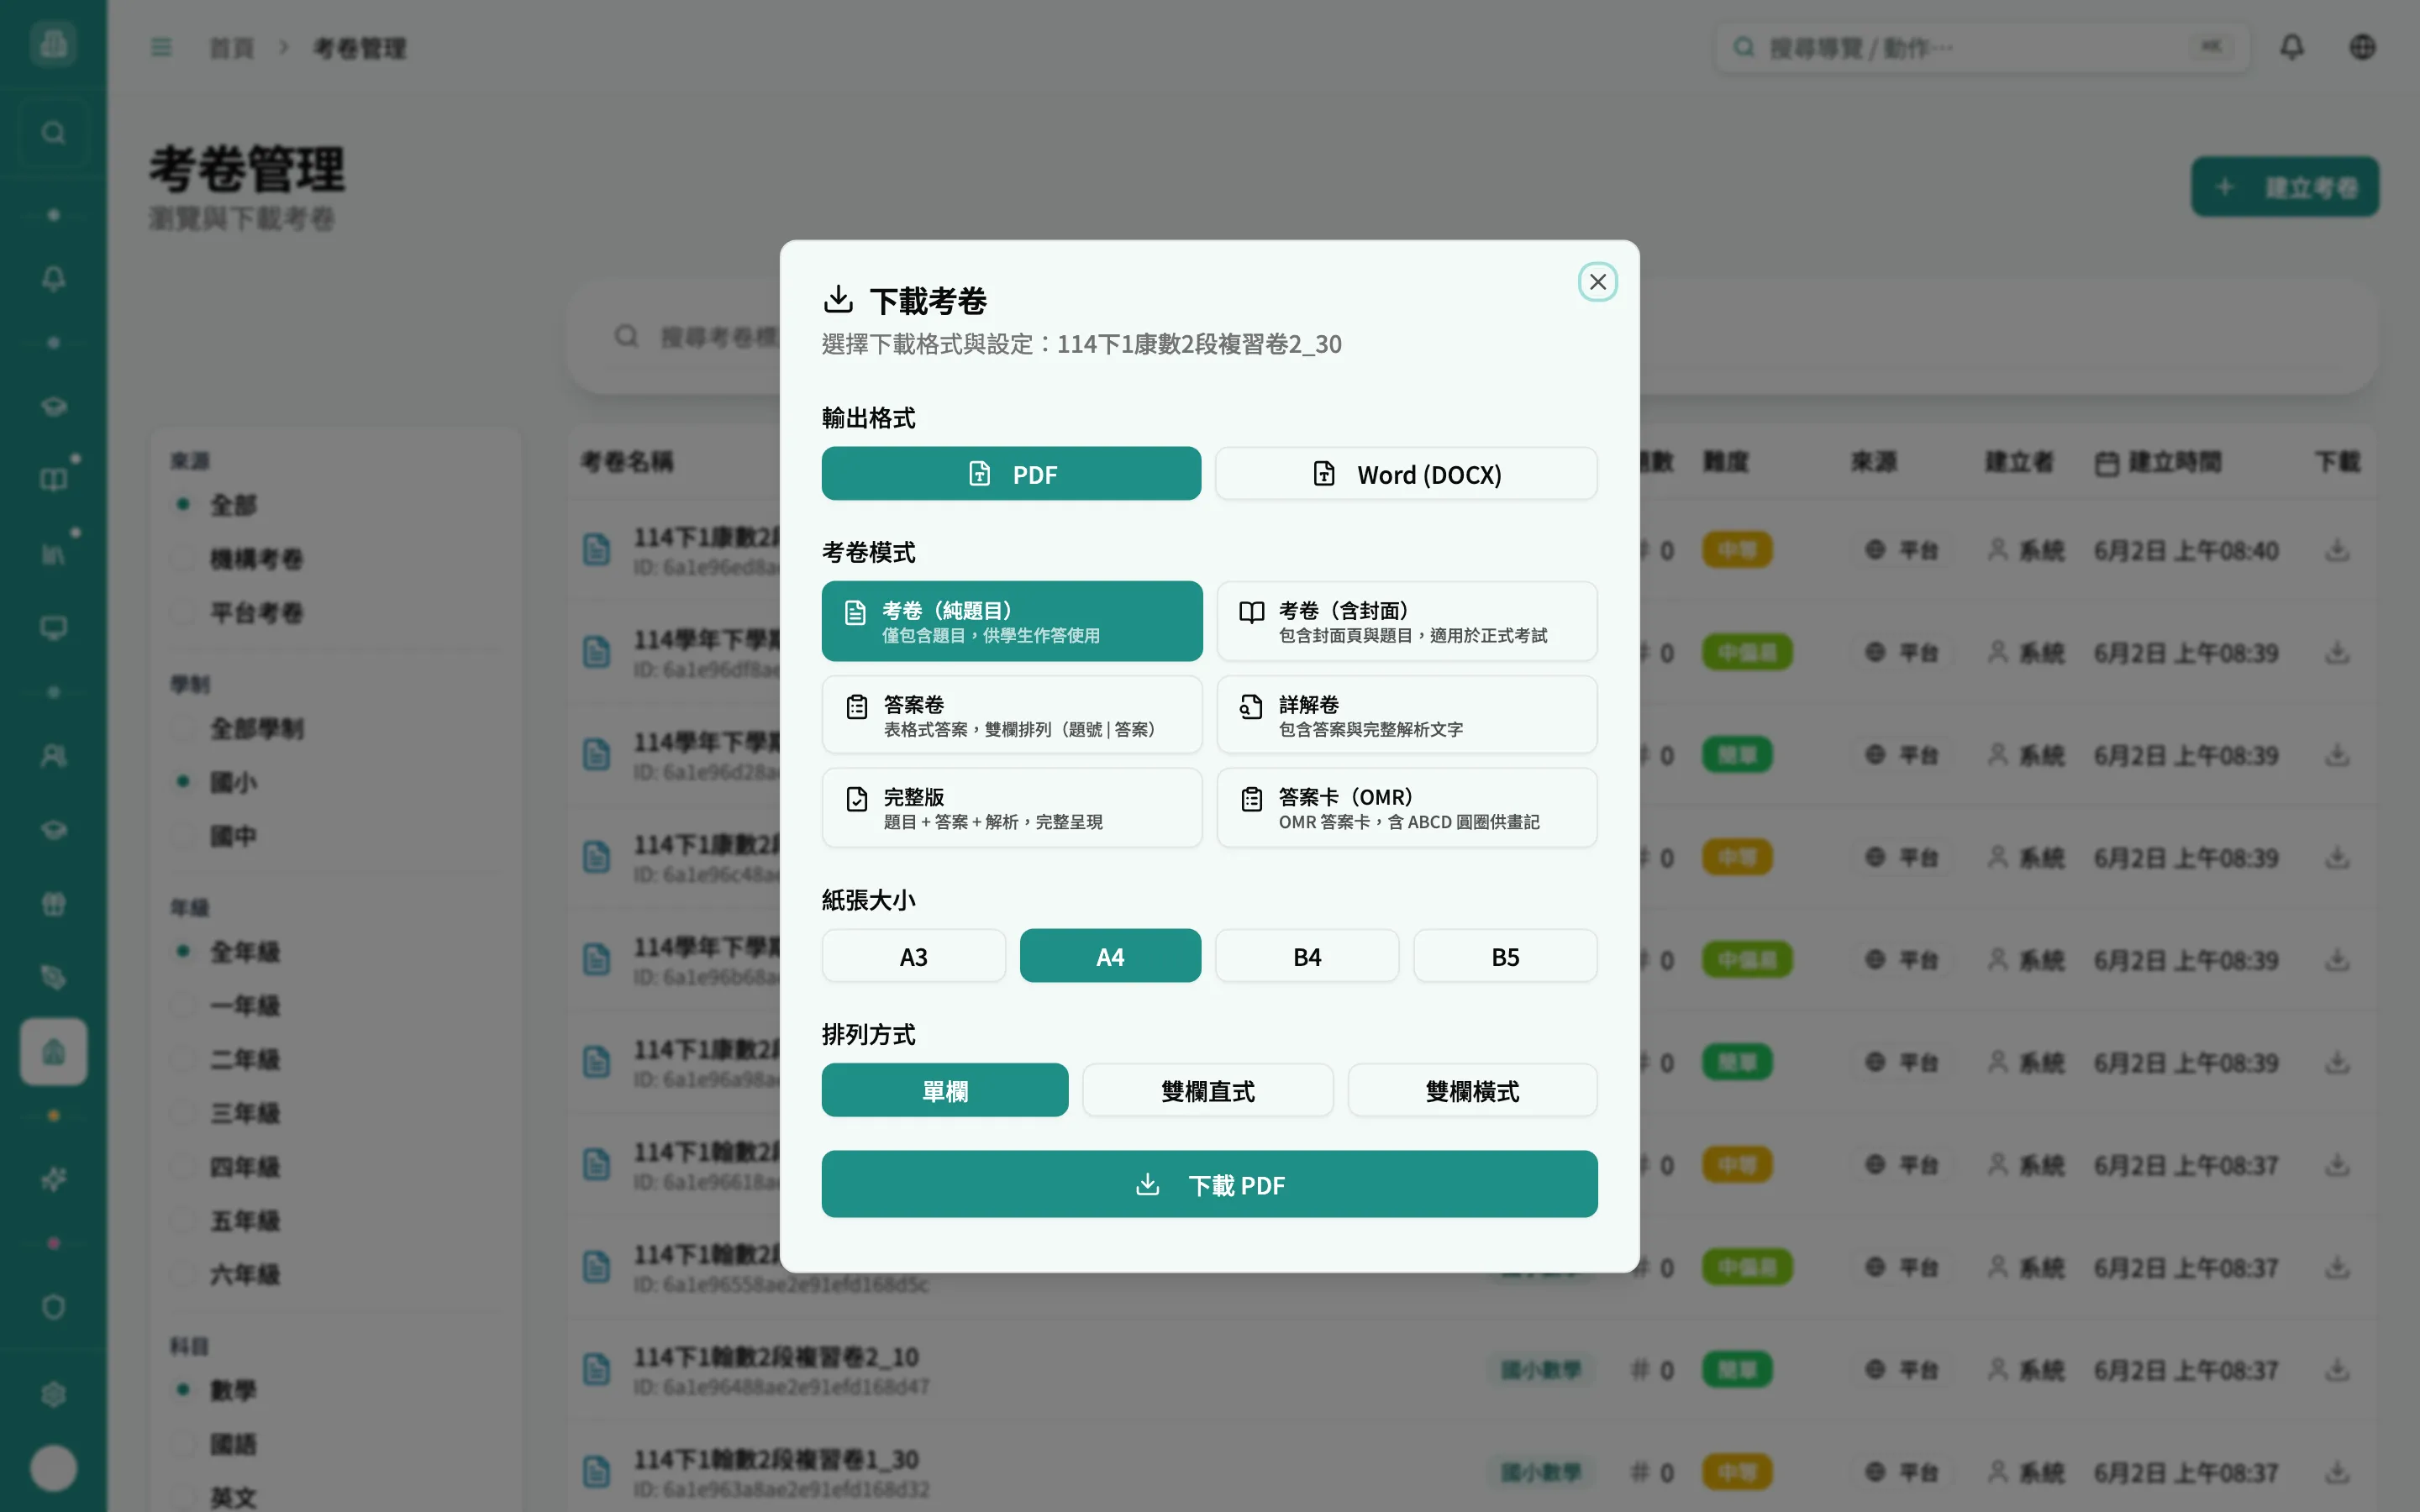Click the 建立考卷 button

2284,187
